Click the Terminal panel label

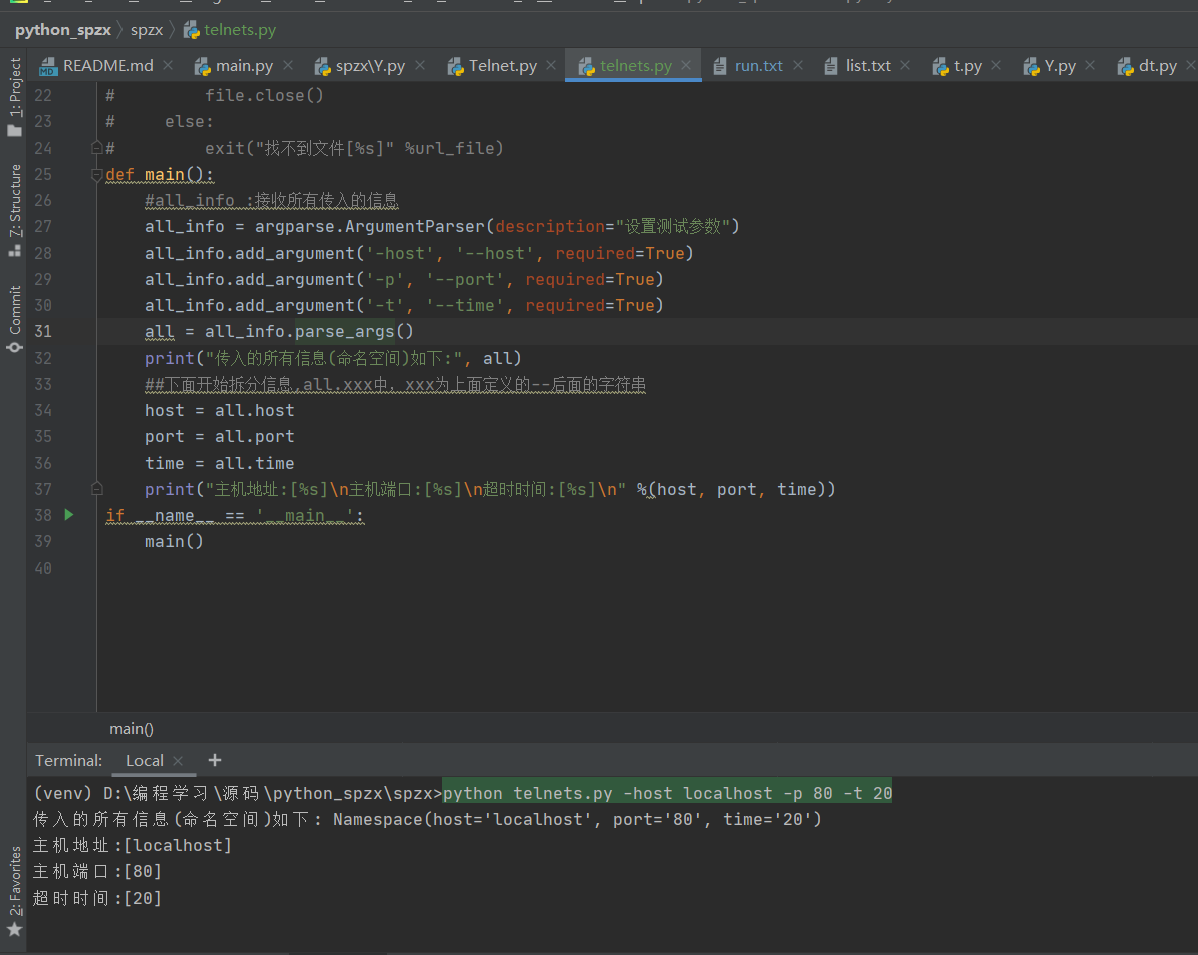69,761
